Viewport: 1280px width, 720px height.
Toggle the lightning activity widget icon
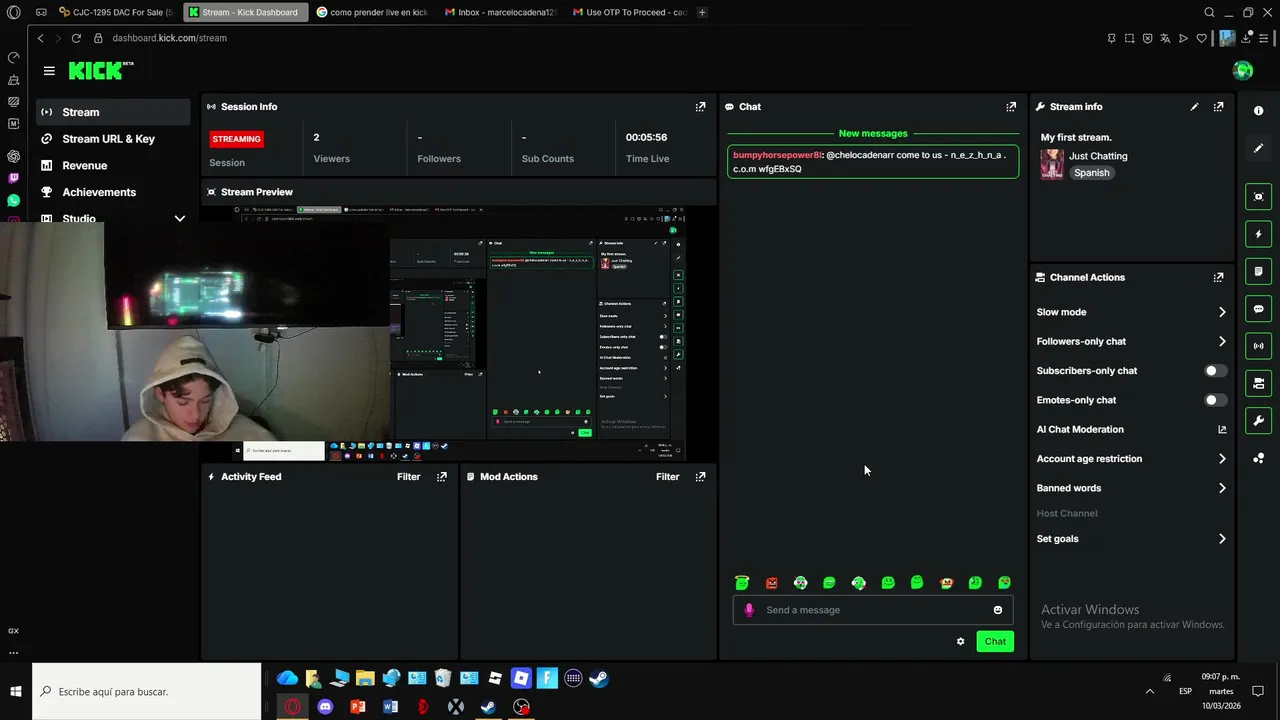1259,234
